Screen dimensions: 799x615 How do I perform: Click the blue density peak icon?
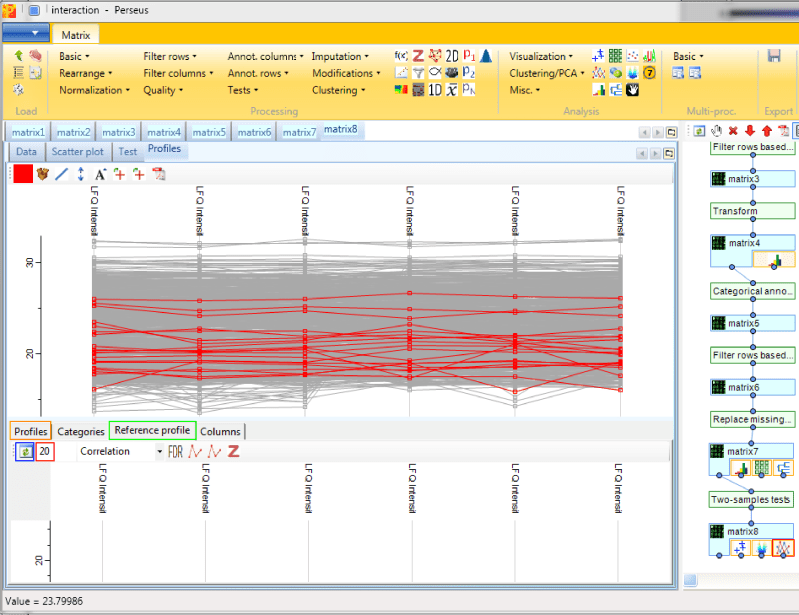(x=486, y=56)
